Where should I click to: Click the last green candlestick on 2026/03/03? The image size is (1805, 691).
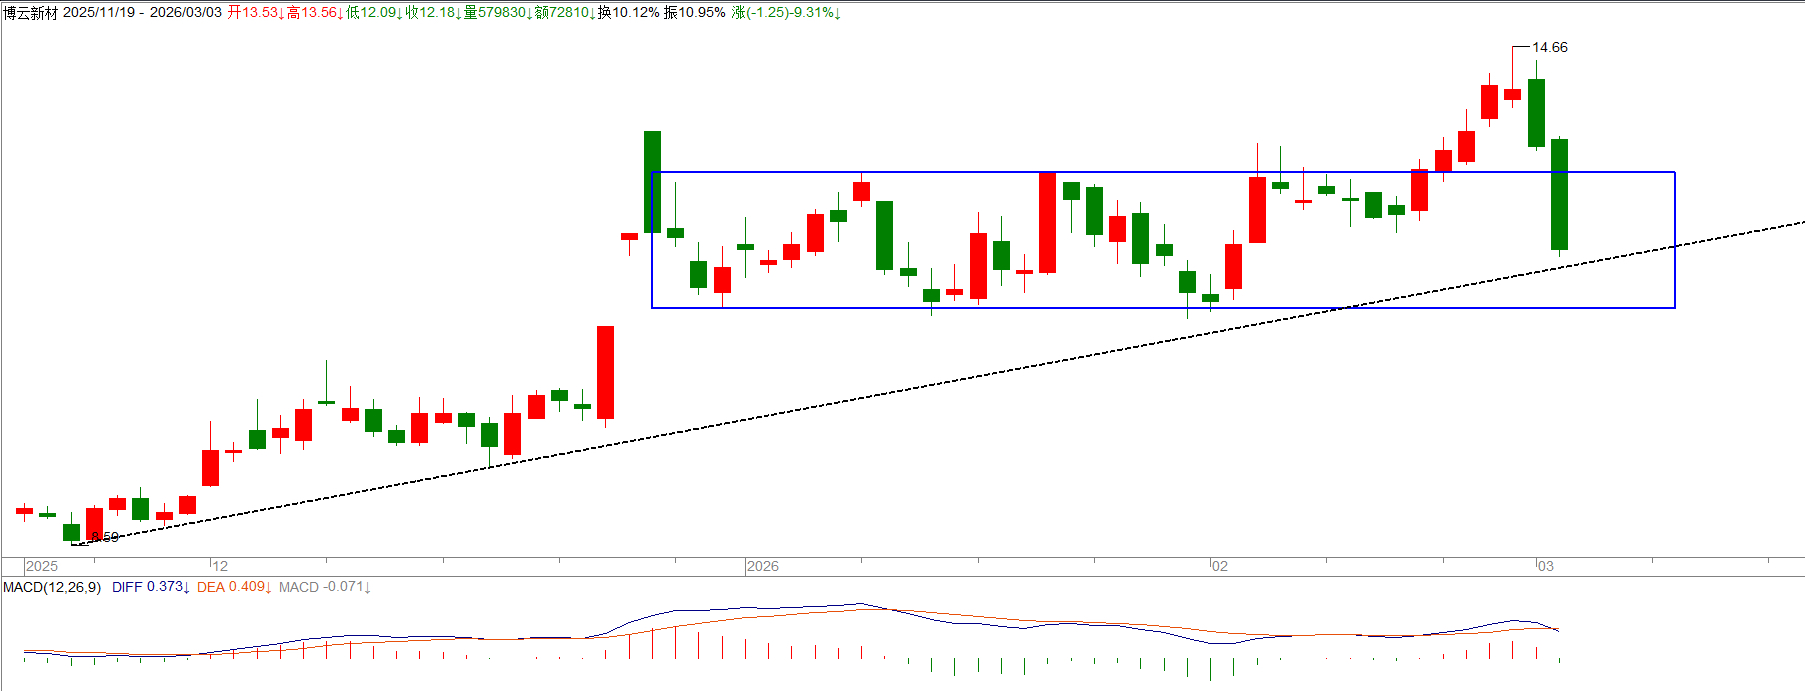coord(1559,194)
